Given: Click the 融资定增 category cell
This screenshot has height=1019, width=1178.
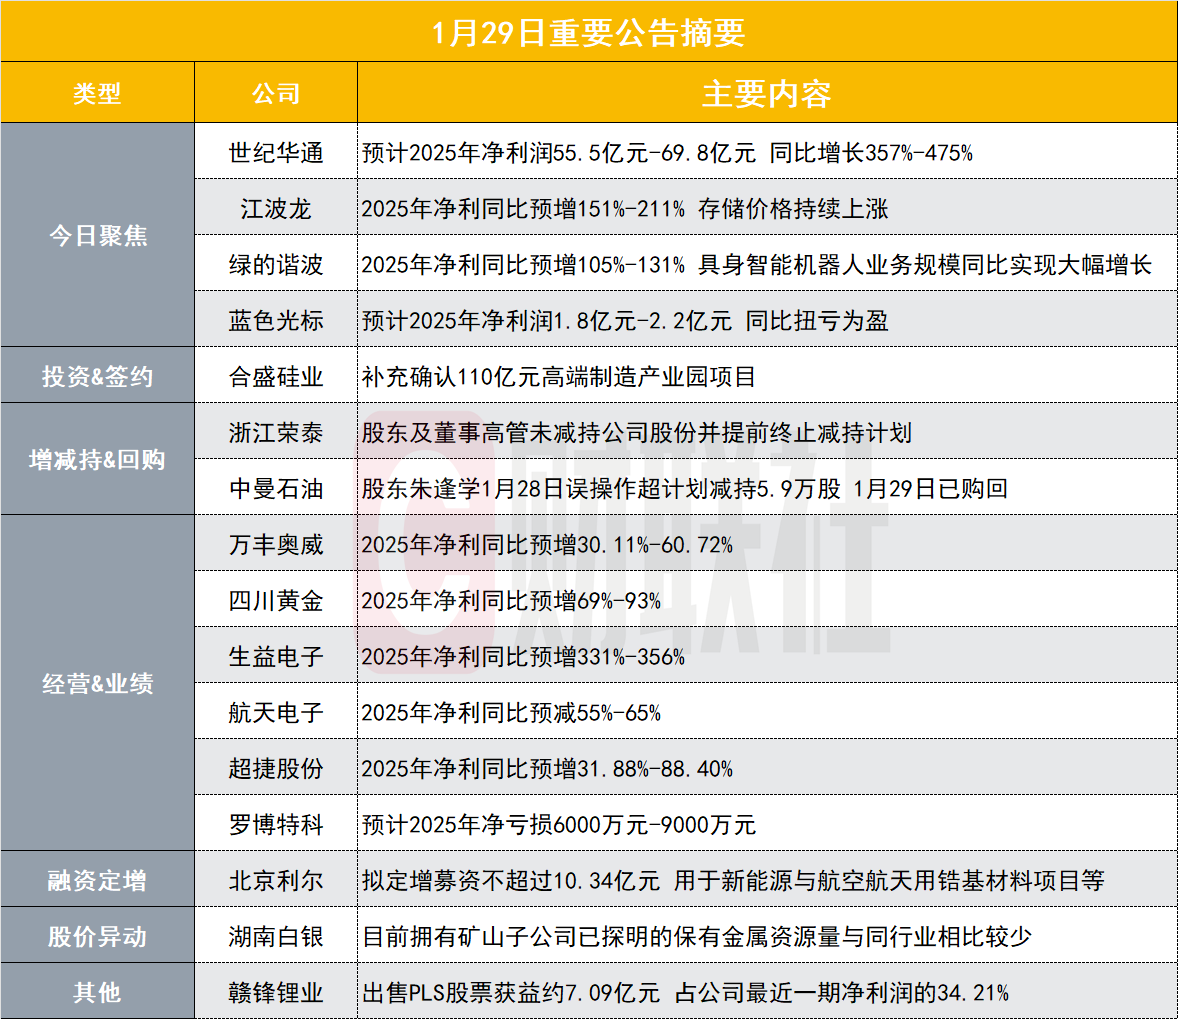Looking at the screenshot, I should [x=98, y=880].
